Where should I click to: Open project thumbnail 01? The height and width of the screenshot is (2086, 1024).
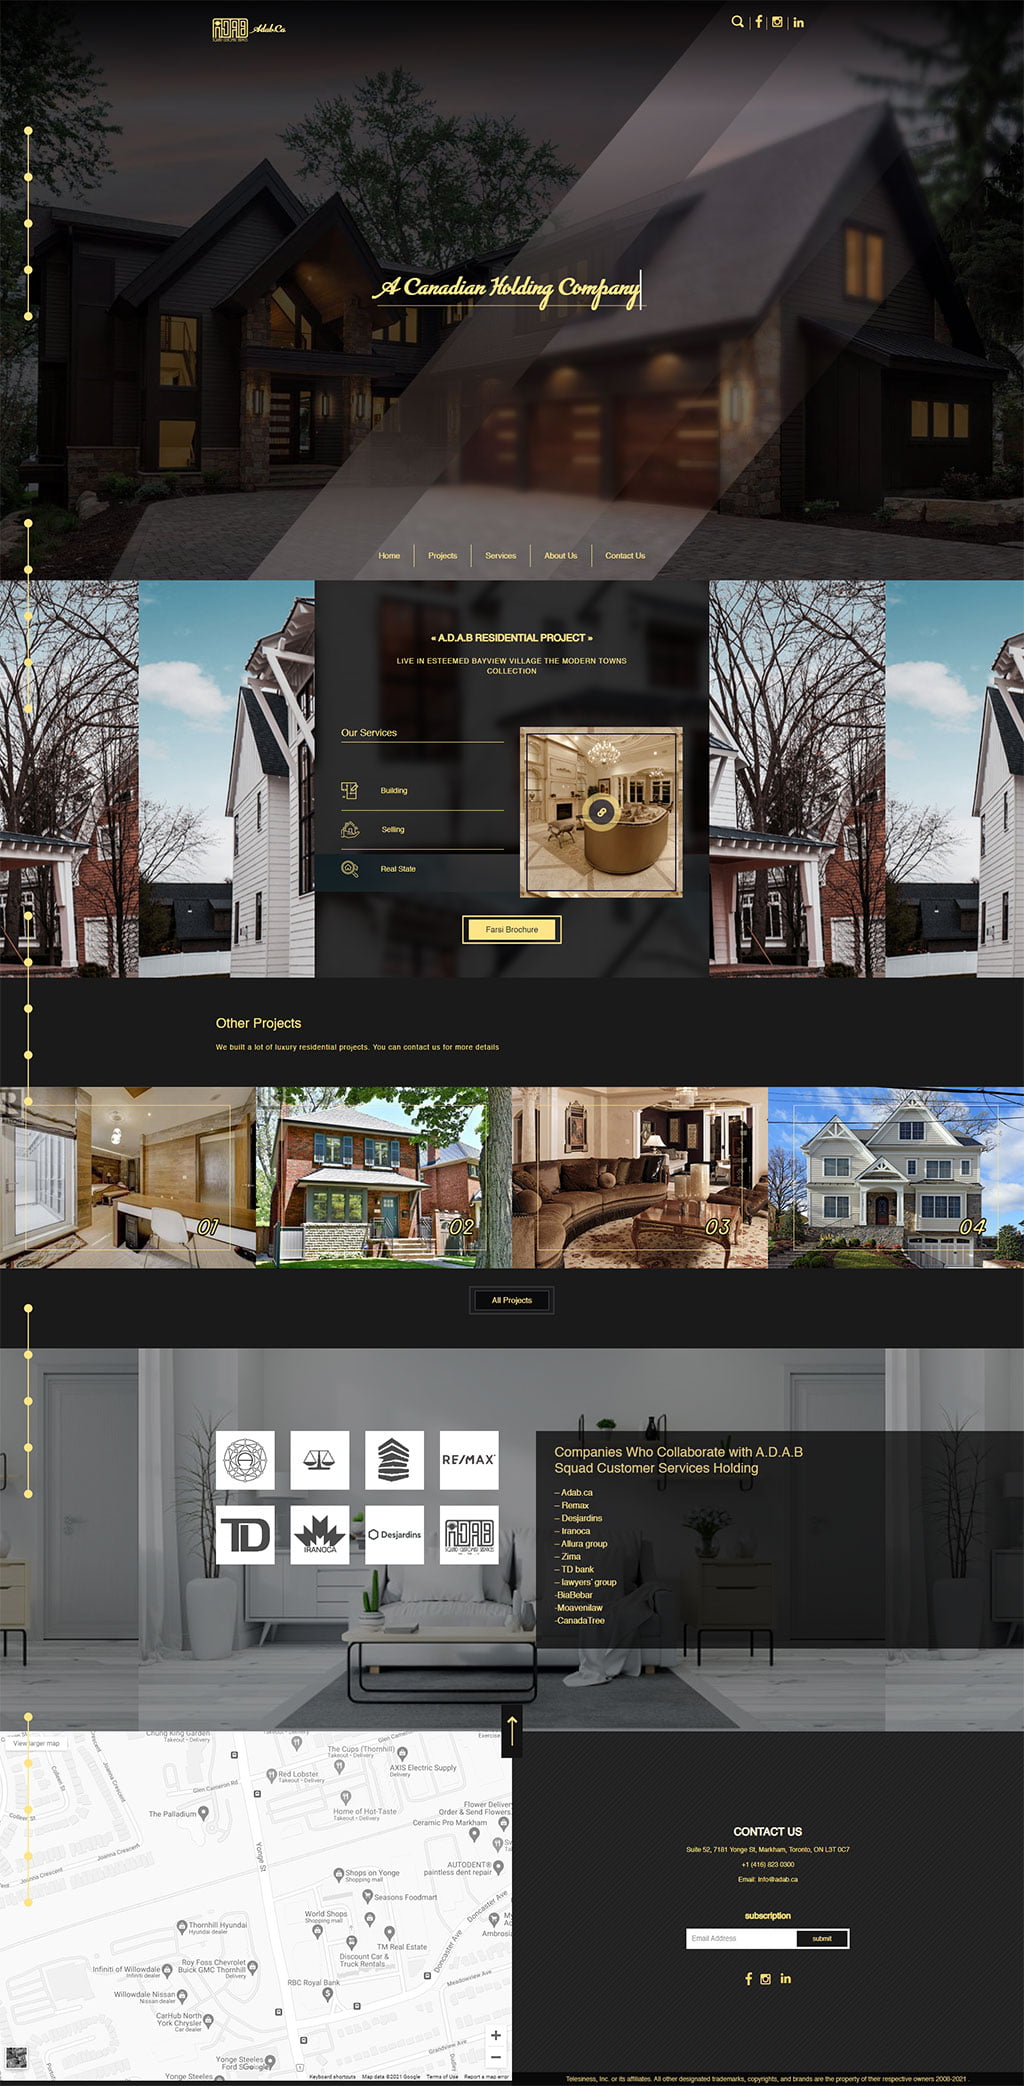128,1178
